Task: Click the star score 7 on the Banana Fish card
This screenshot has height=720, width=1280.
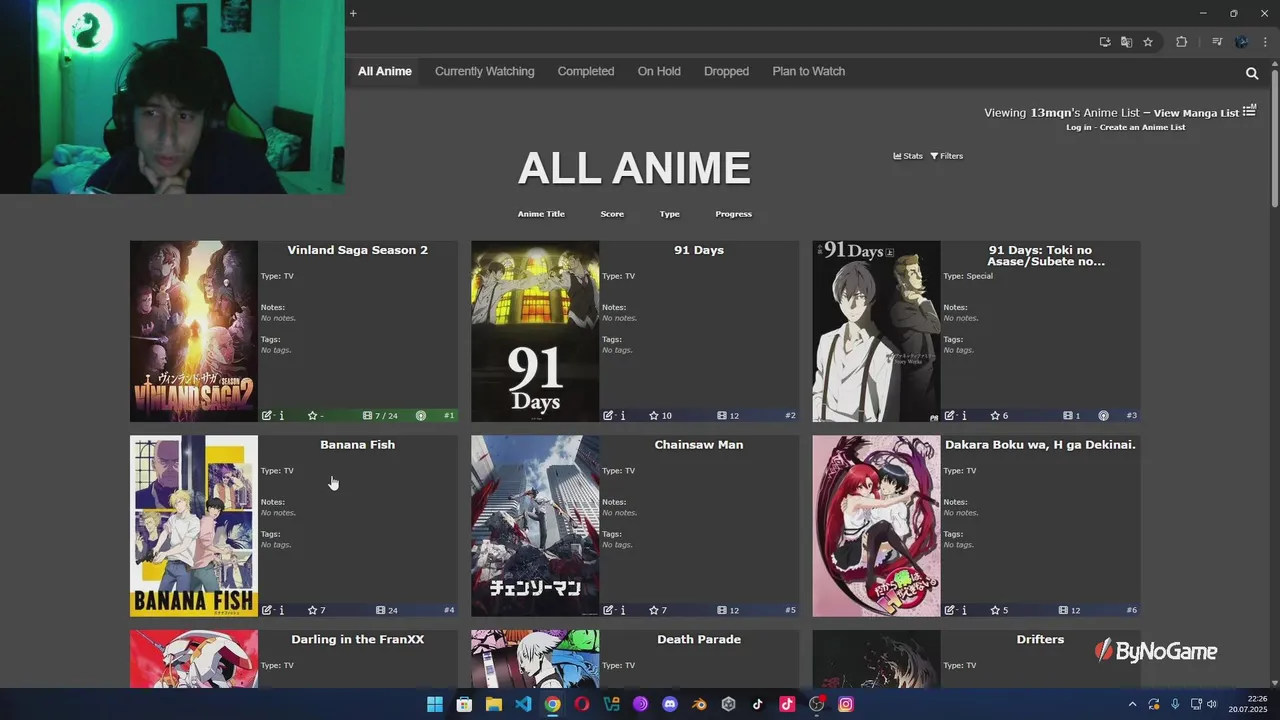Action: click(317, 610)
